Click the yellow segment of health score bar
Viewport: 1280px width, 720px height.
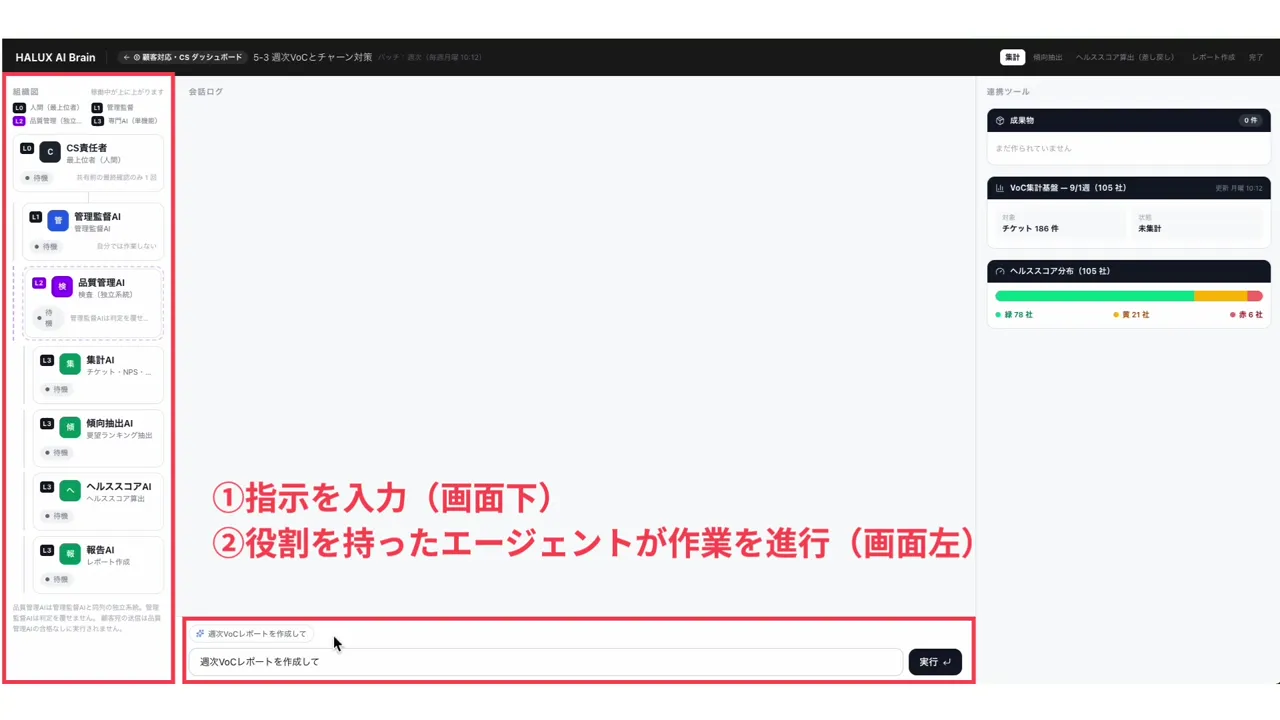(1220, 296)
